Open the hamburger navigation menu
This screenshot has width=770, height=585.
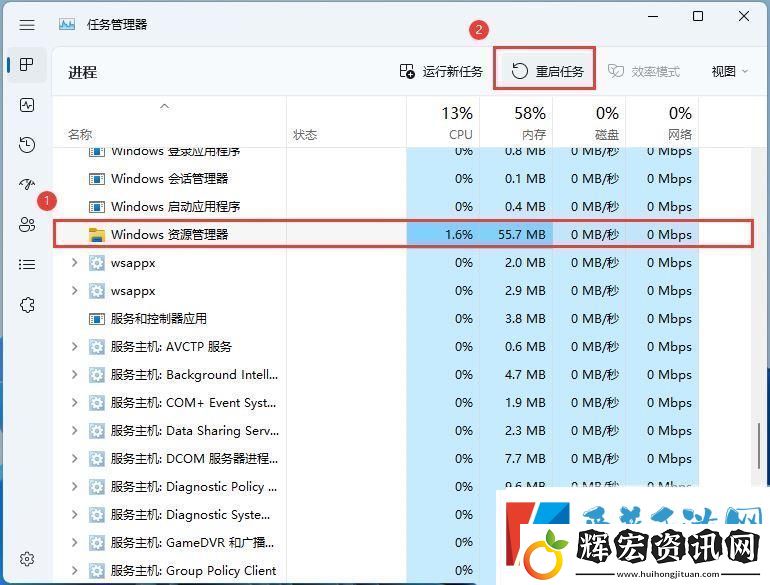(x=27, y=25)
